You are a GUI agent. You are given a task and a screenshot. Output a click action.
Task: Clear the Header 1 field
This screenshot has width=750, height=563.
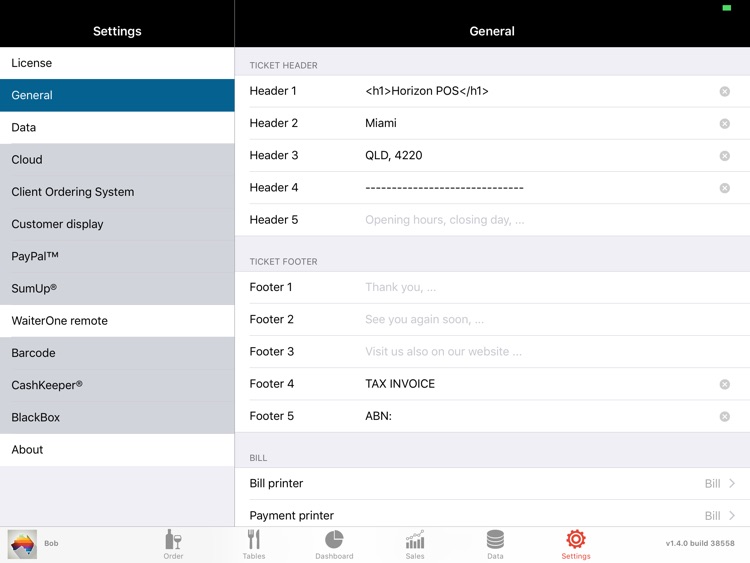coord(725,91)
